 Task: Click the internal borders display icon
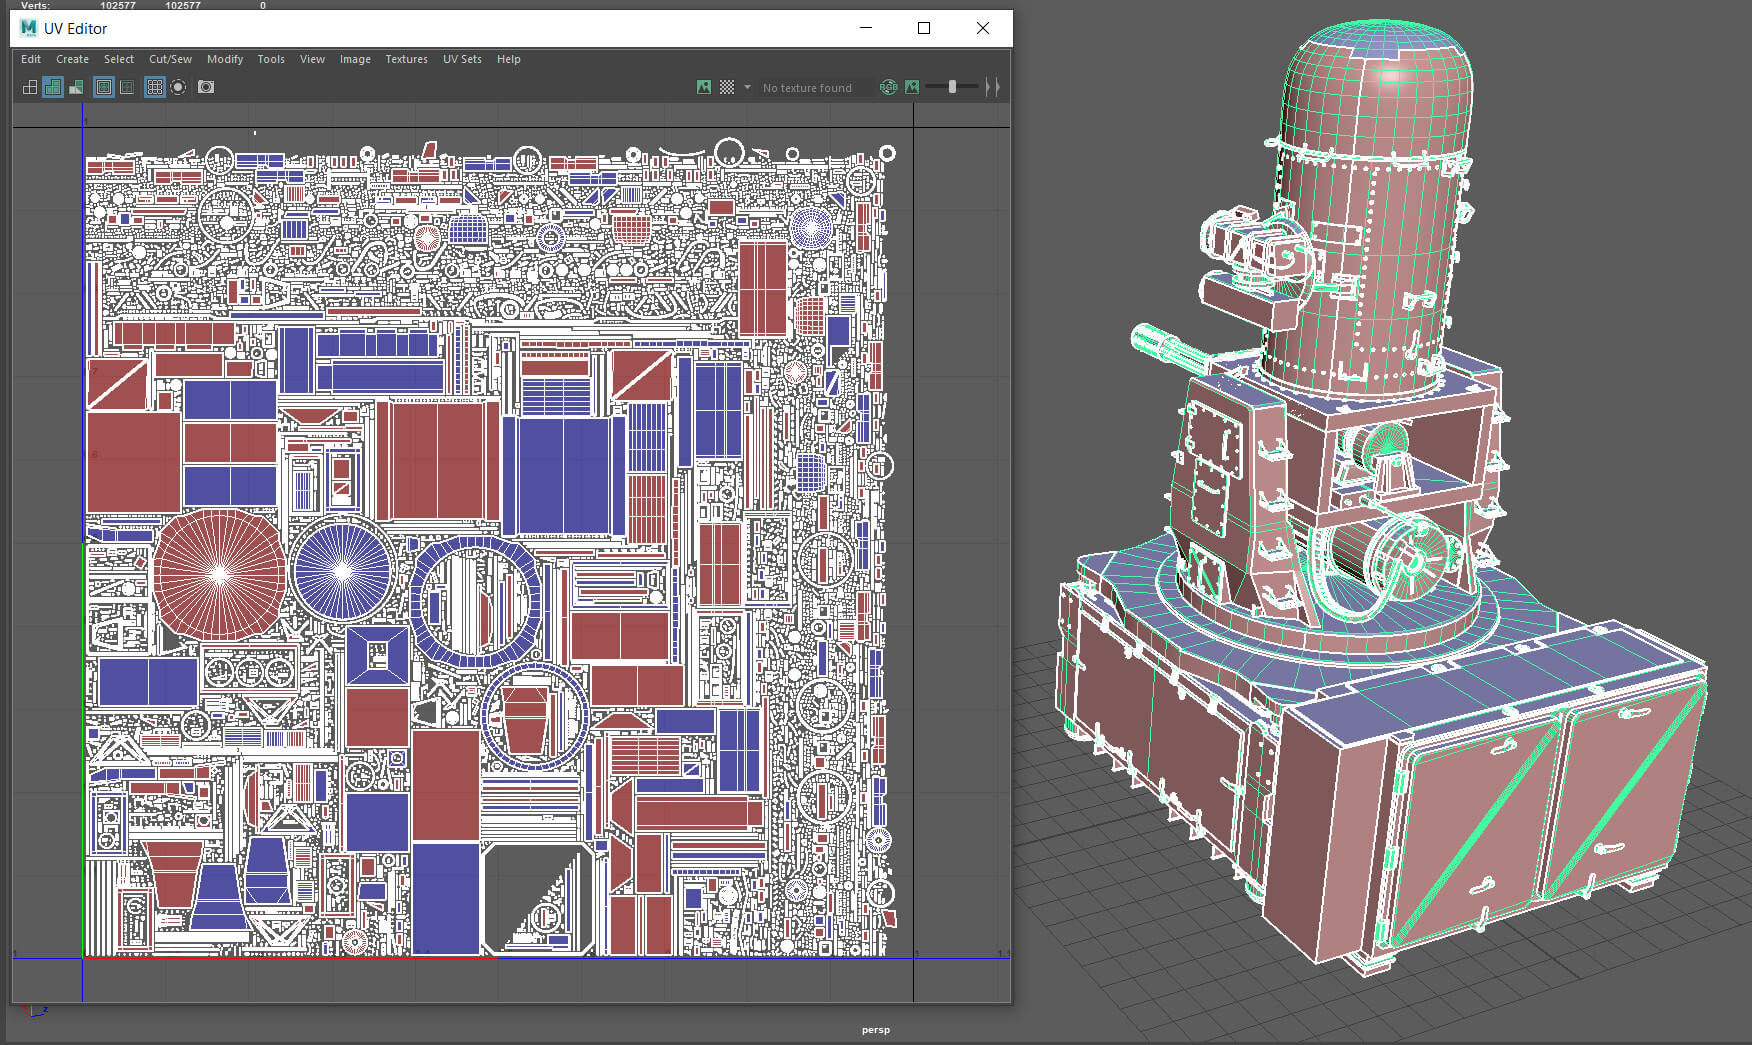[127, 87]
